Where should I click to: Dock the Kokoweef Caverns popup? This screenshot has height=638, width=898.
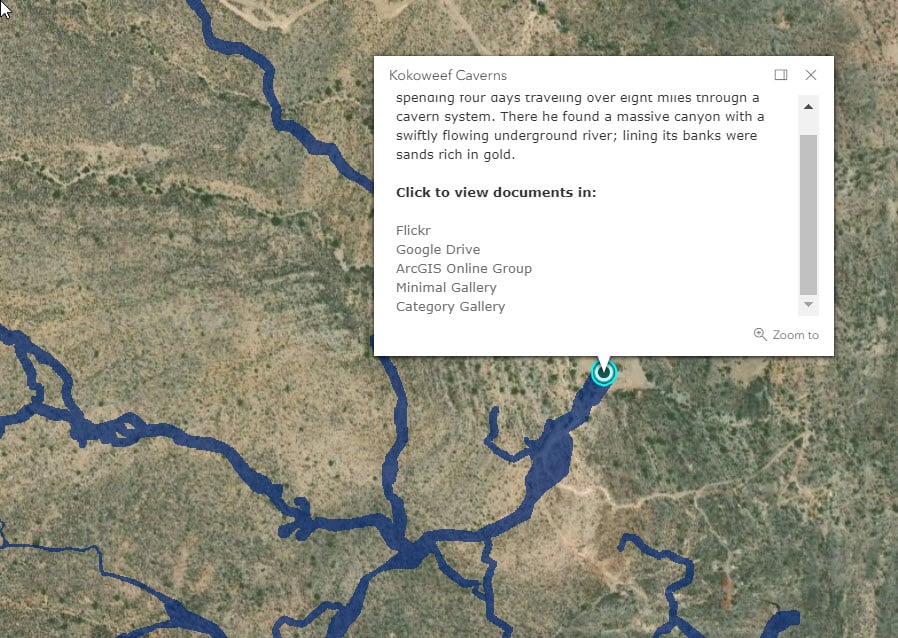pyautogui.click(x=781, y=75)
